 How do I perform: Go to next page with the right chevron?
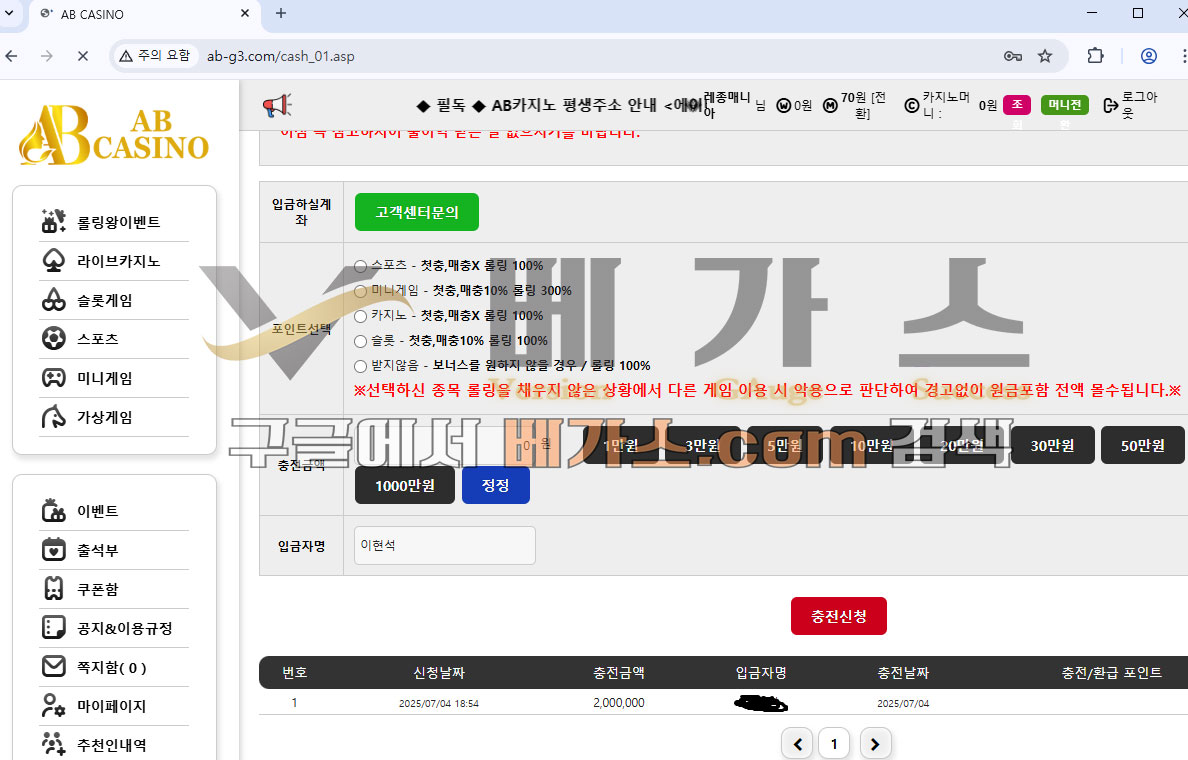[x=875, y=744]
